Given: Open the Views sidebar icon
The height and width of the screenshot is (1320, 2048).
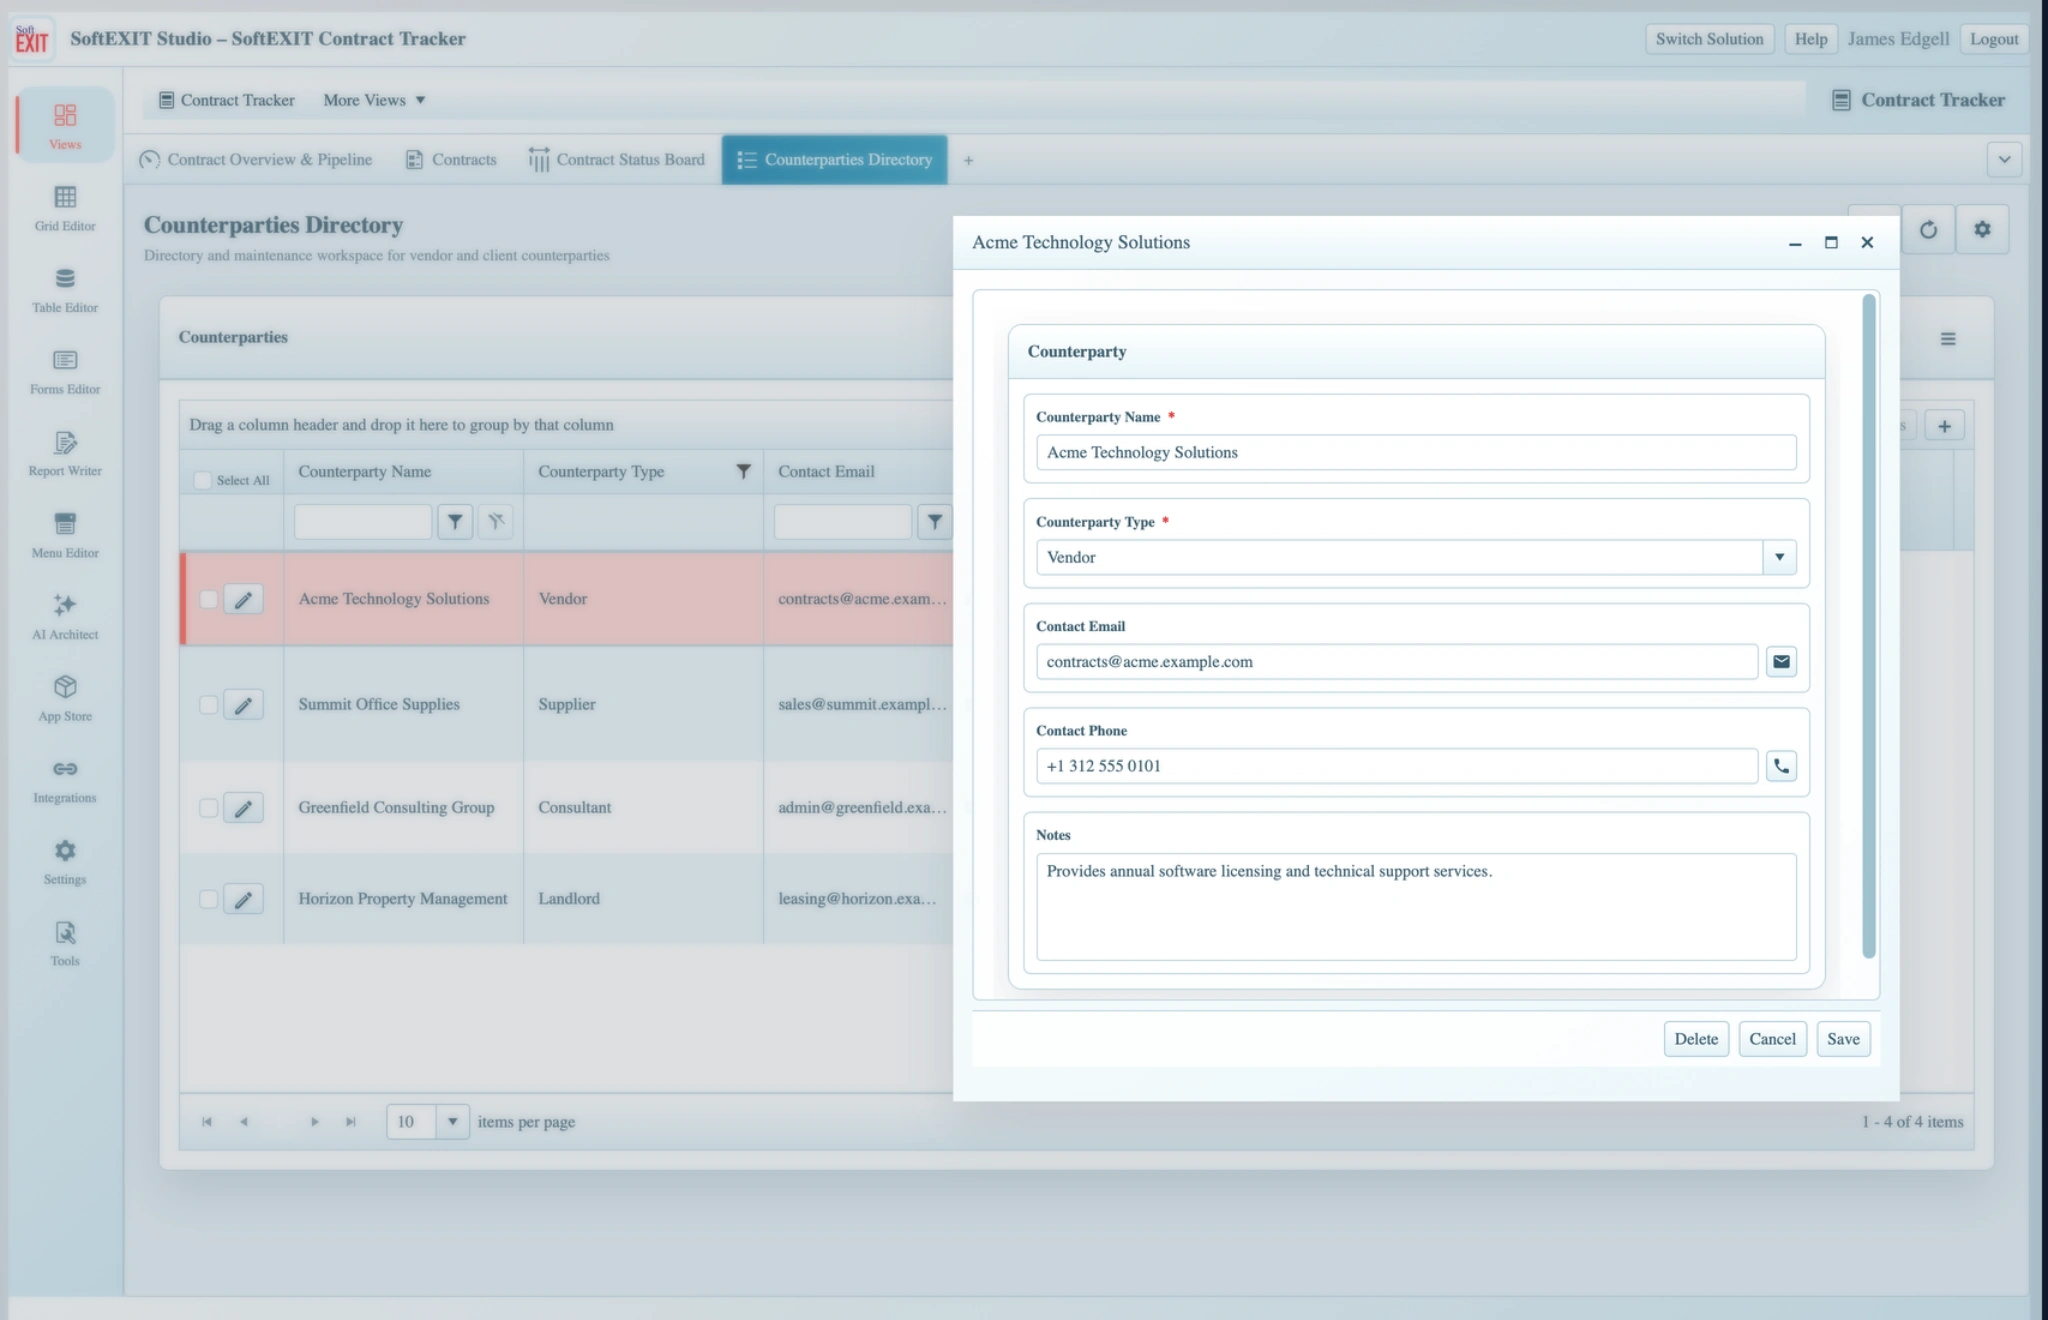Looking at the screenshot, I should (x=65, y=125).
